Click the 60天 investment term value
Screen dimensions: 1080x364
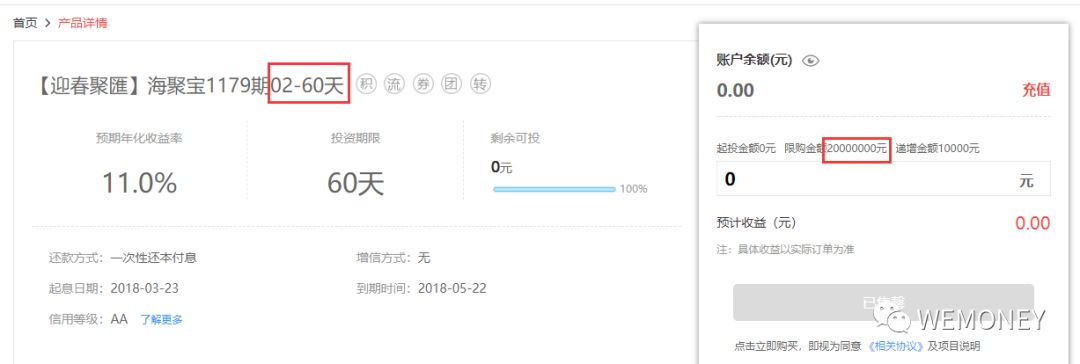pyautogui.click(x=355, y=183)
